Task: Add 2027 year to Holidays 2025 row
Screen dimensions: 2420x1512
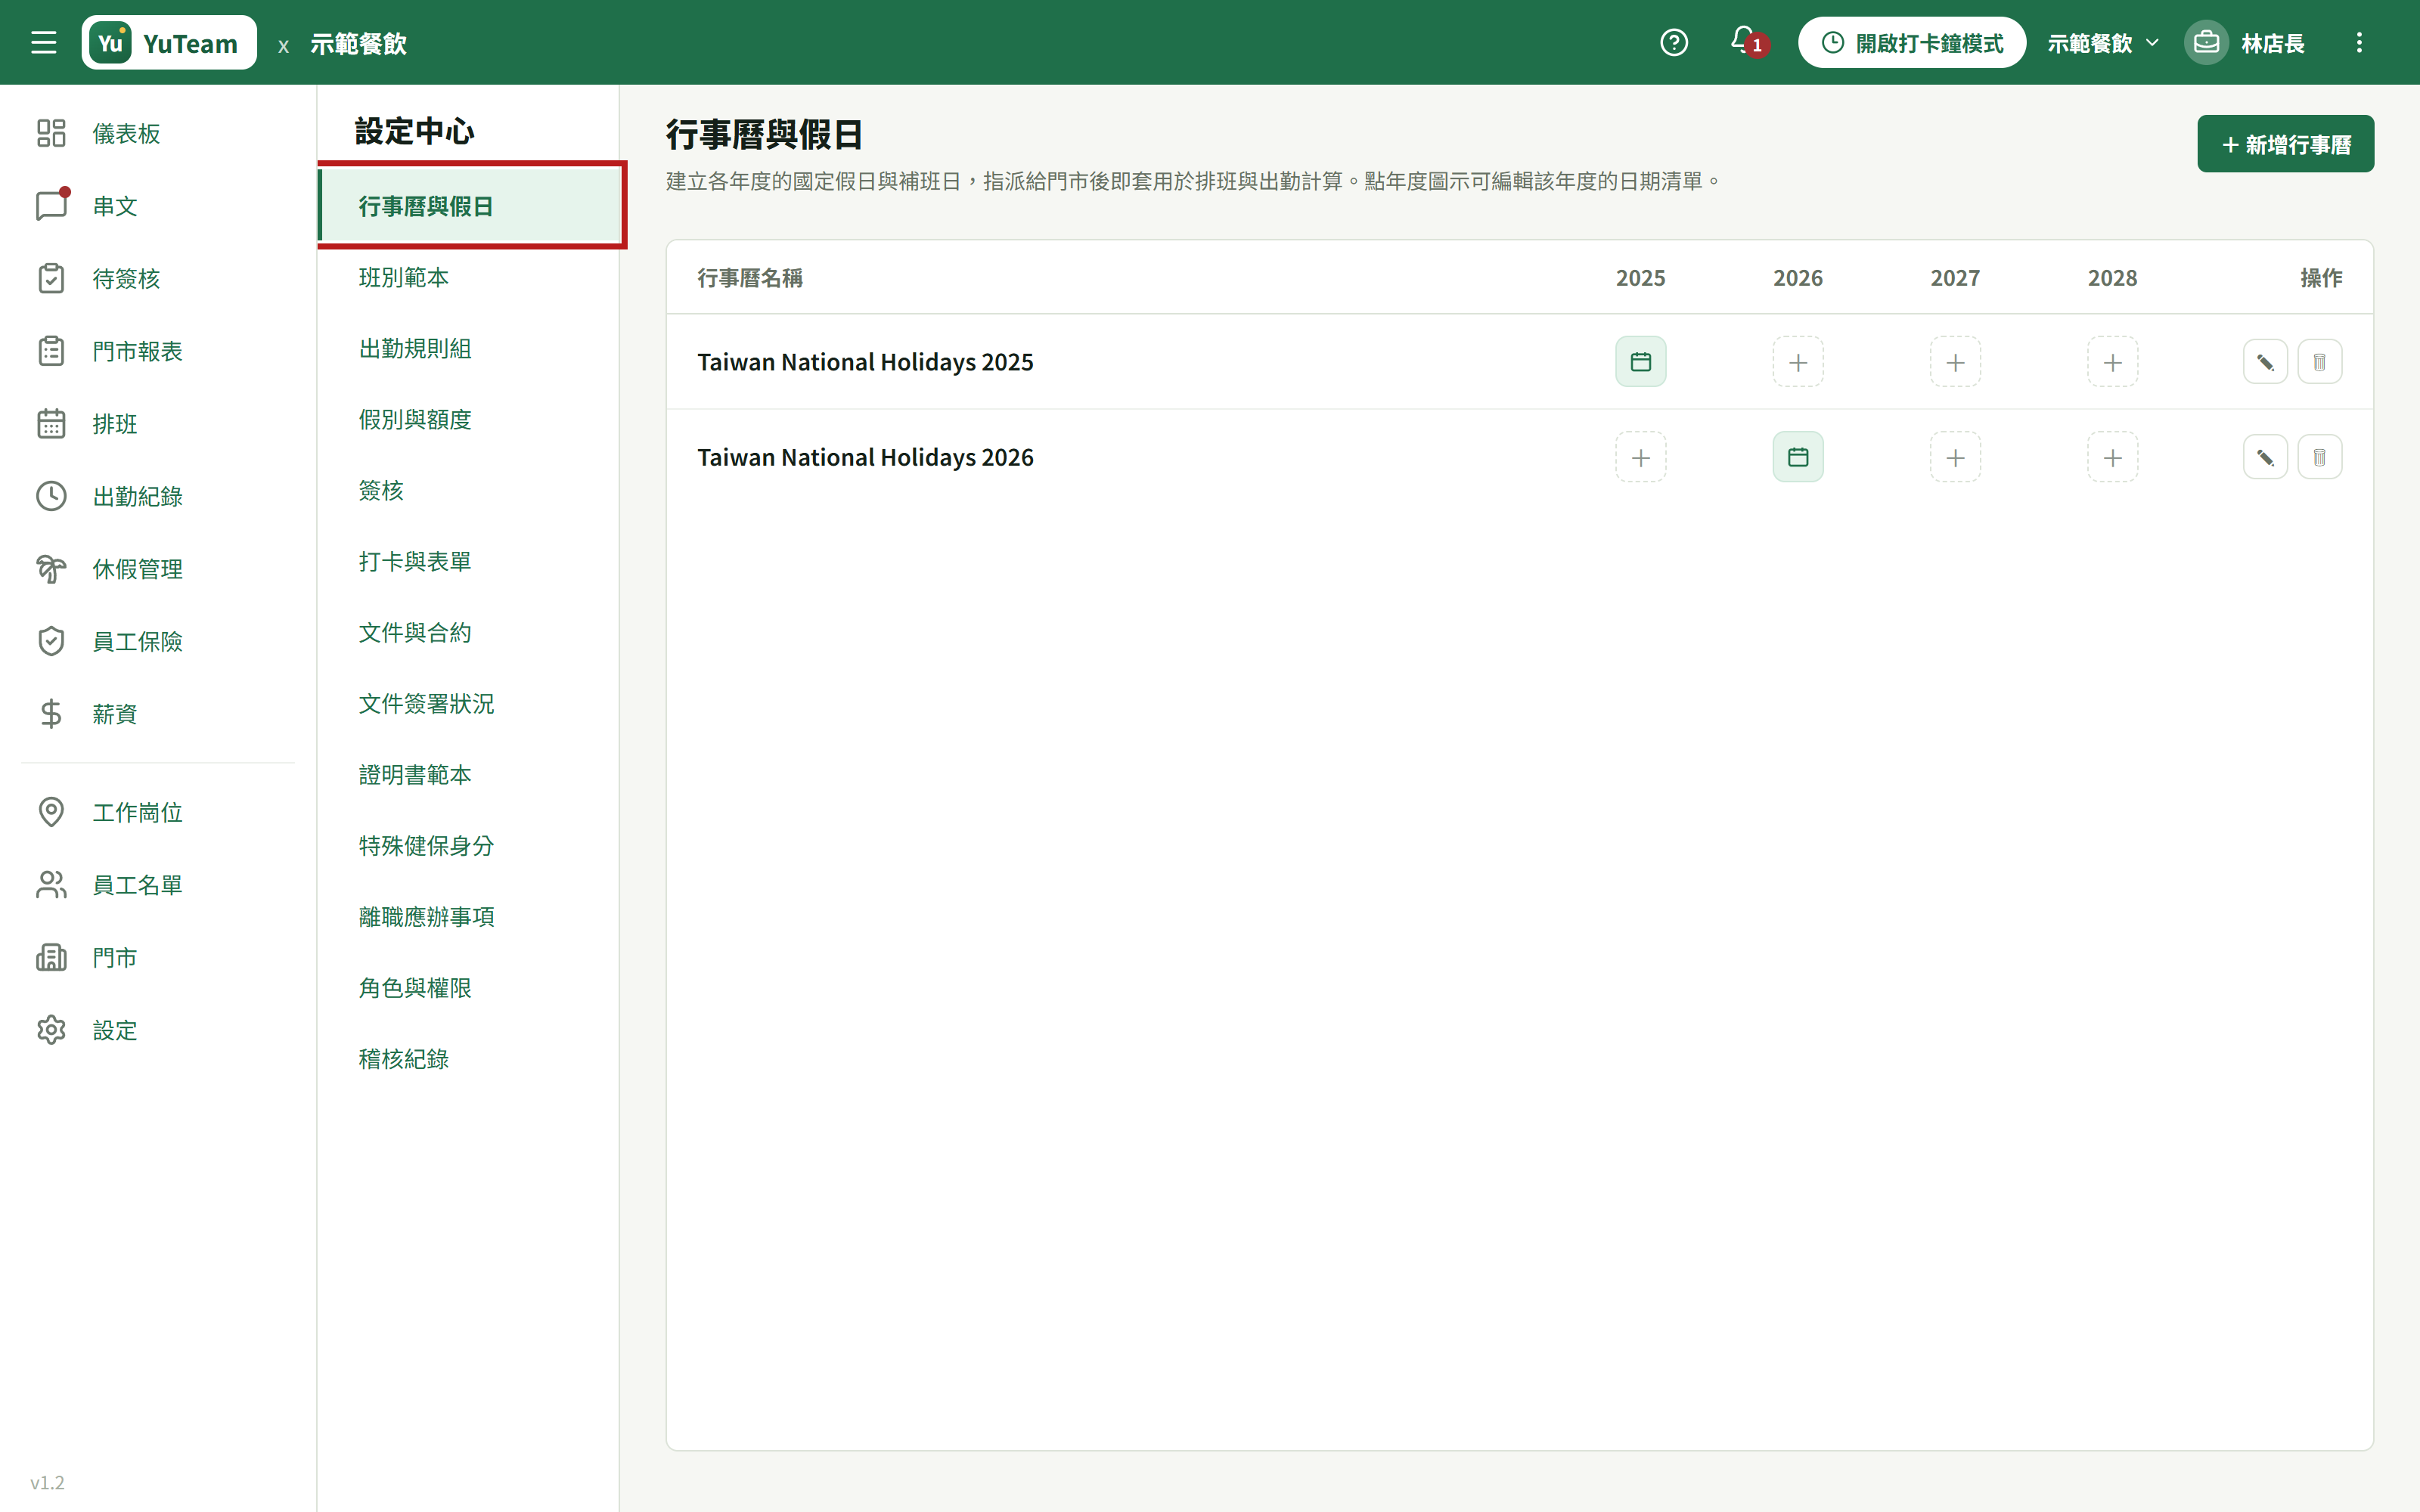Action: (1955, 362)
